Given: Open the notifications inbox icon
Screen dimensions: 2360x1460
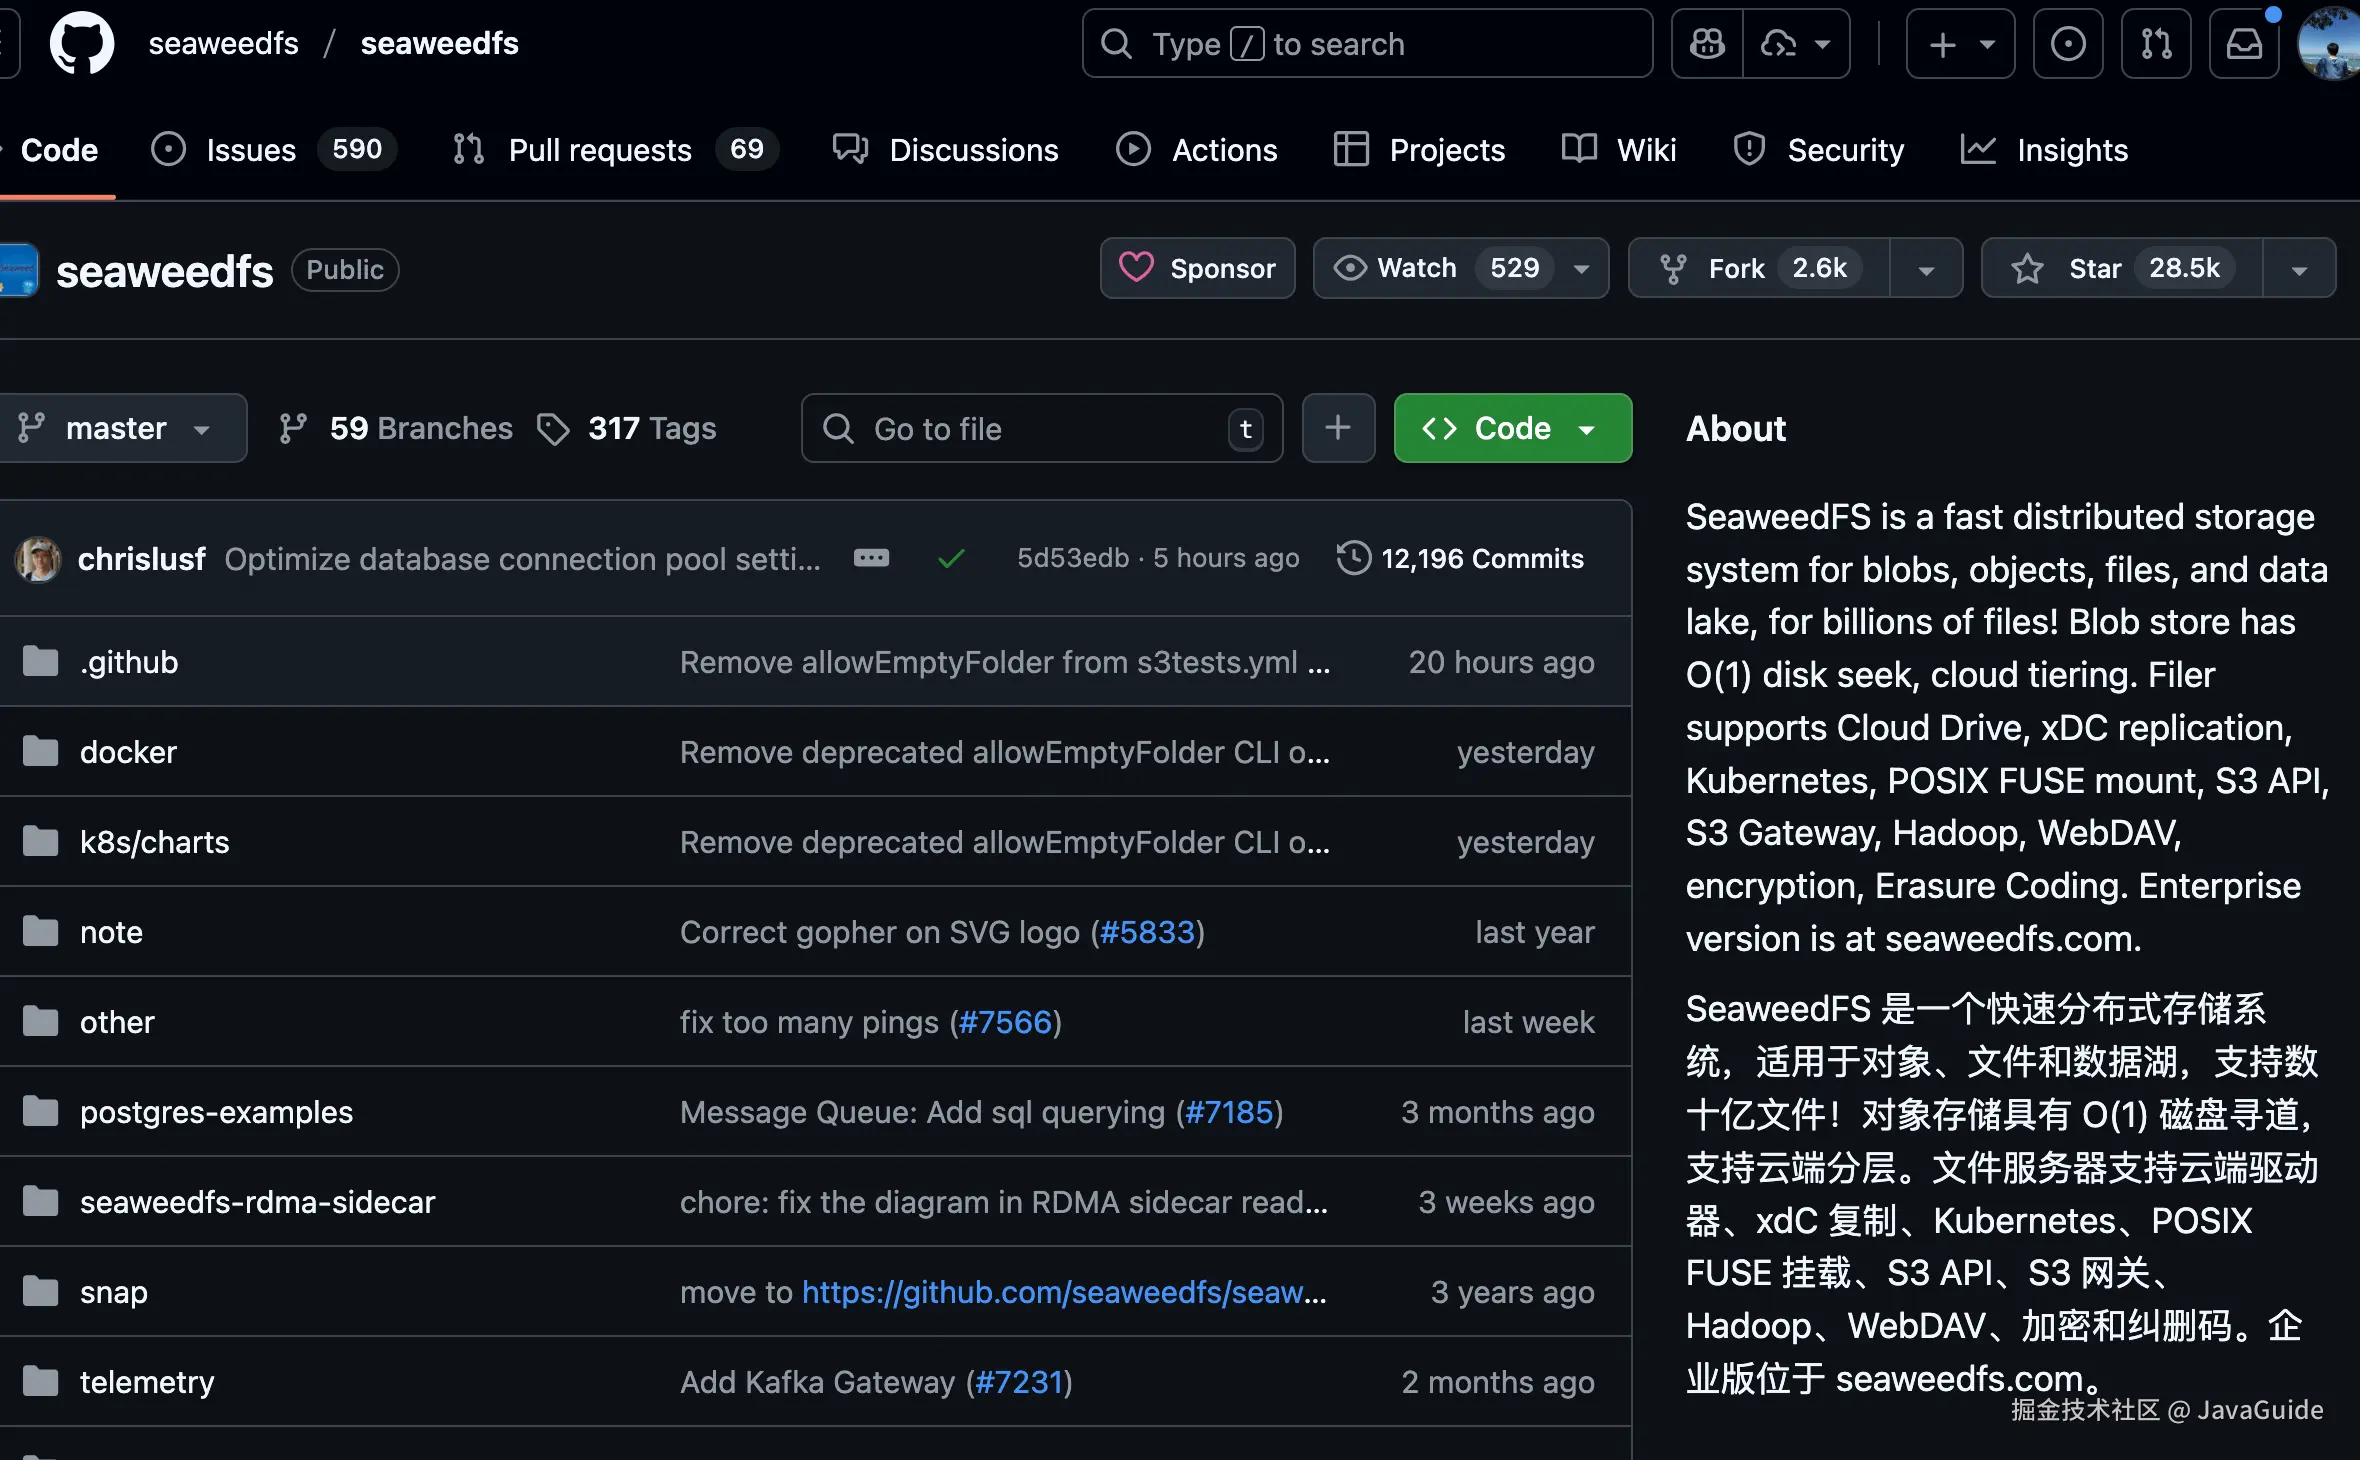Looking at the screenshot, I should (2244, 44).
